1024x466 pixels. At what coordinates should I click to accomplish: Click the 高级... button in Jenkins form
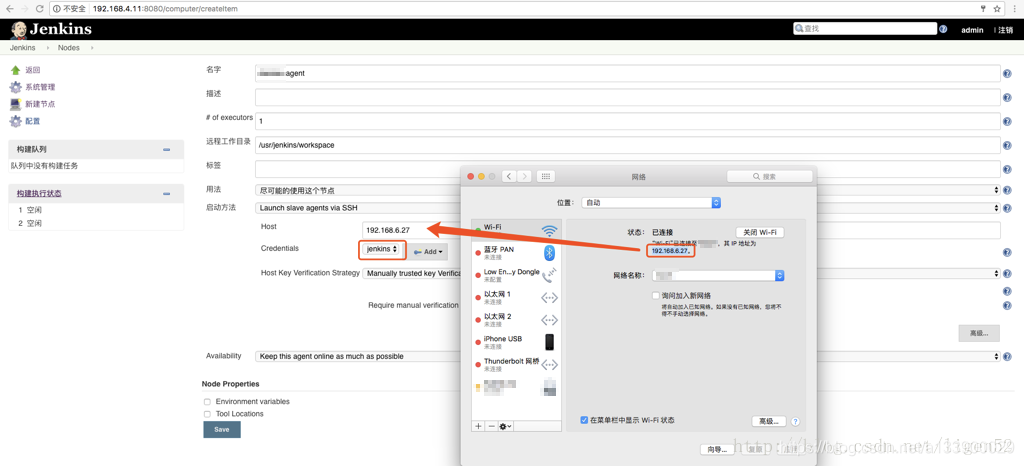point(979,333)
